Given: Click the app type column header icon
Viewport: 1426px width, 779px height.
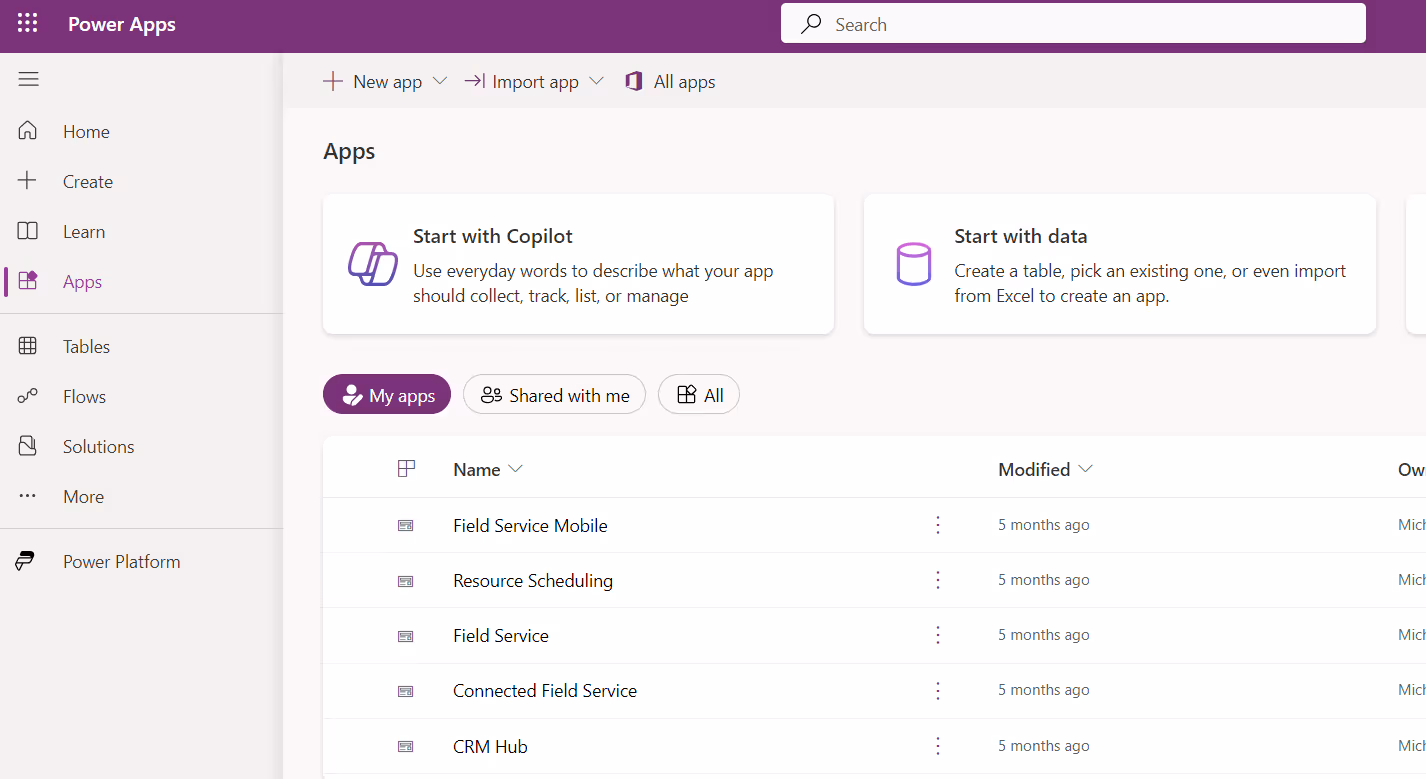Looking at the screenshot, I should click(406, 469).
